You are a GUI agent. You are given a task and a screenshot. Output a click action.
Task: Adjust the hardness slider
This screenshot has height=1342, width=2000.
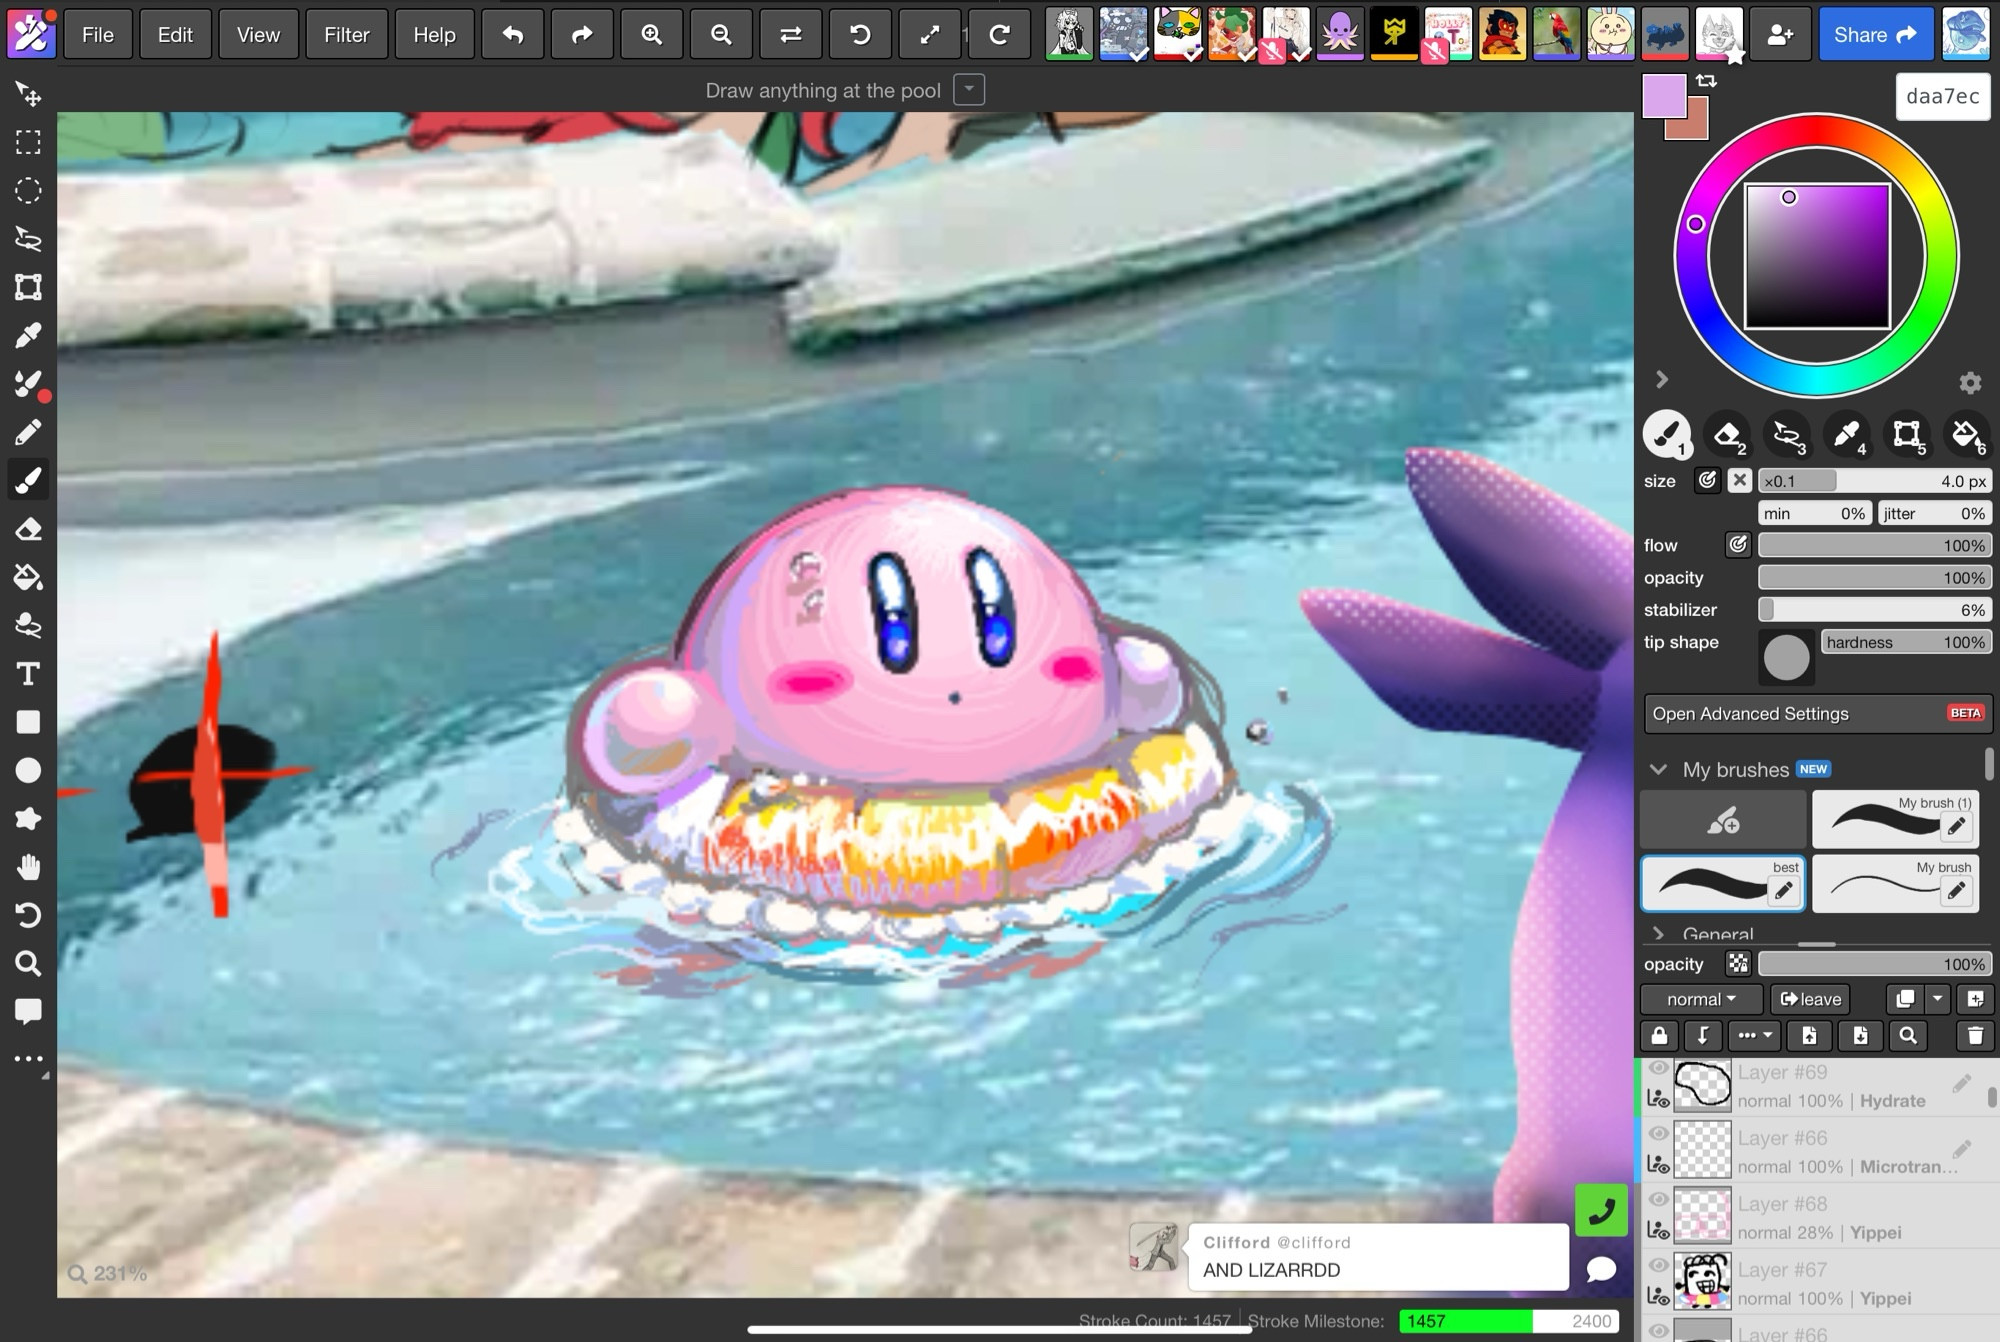[x=1906, y=642]
